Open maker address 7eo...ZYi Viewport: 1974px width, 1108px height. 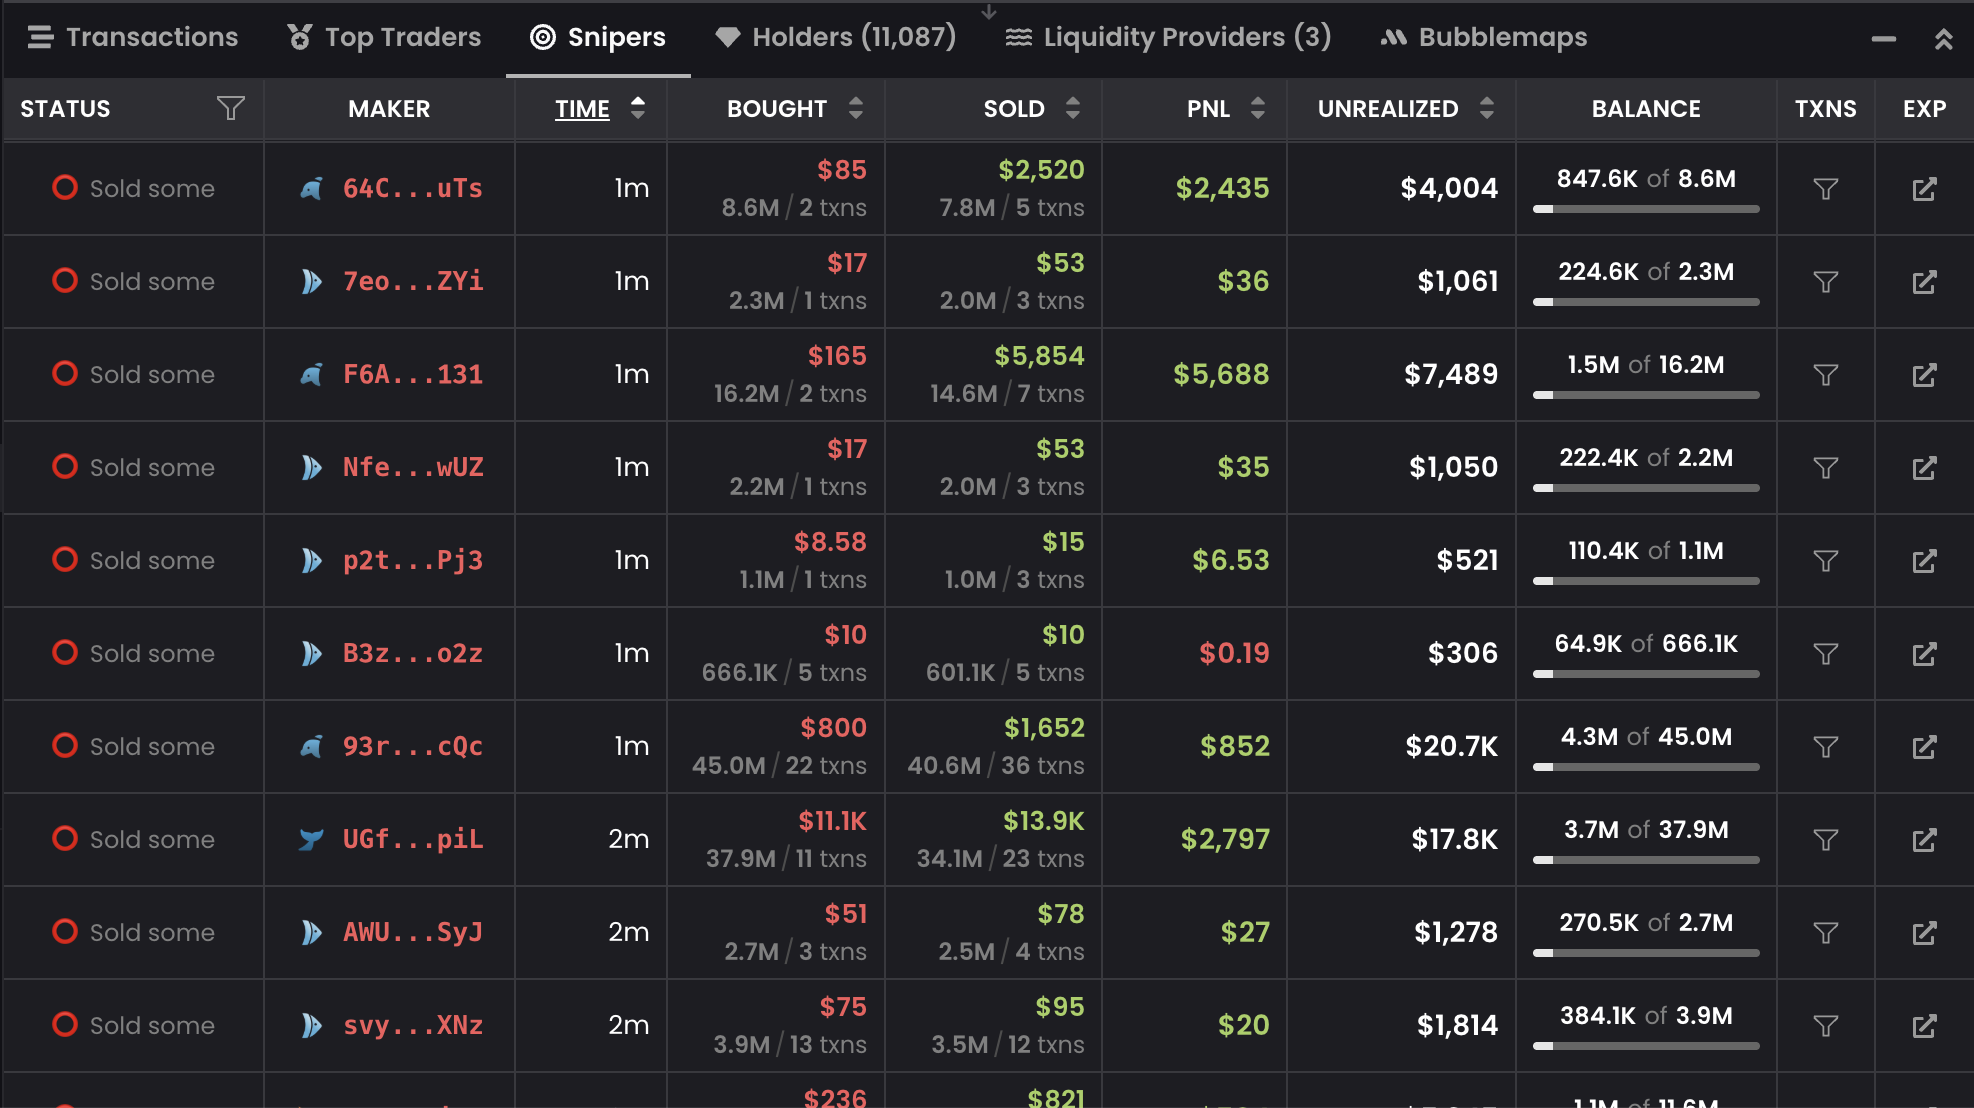[x=413, y=281]
